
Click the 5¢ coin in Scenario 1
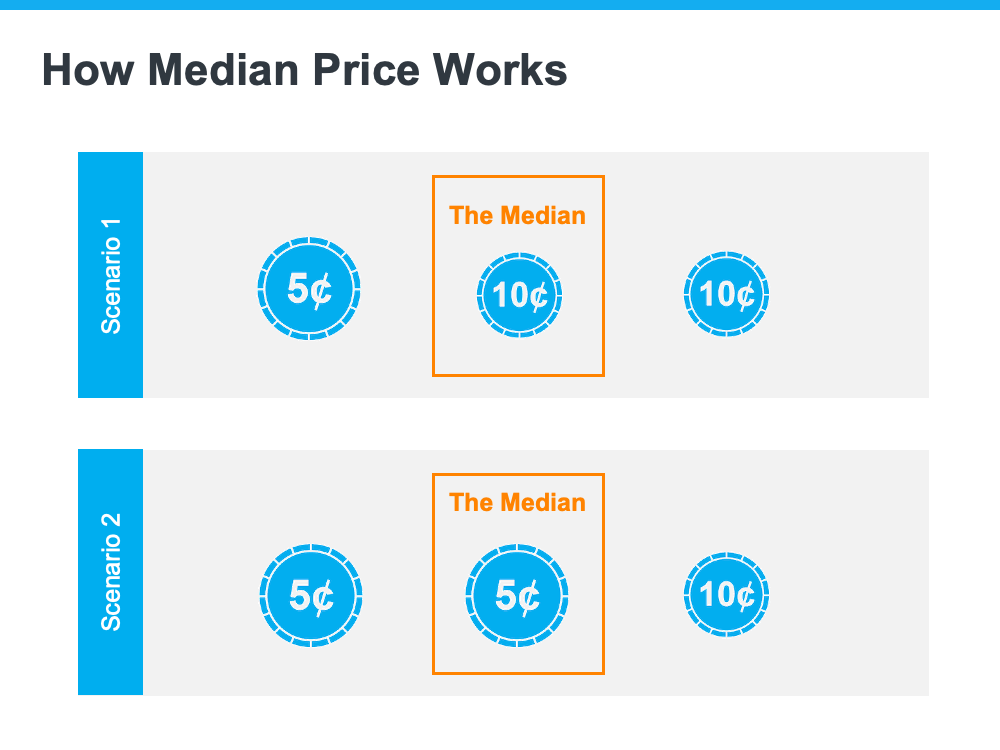(x=310, y=290)
